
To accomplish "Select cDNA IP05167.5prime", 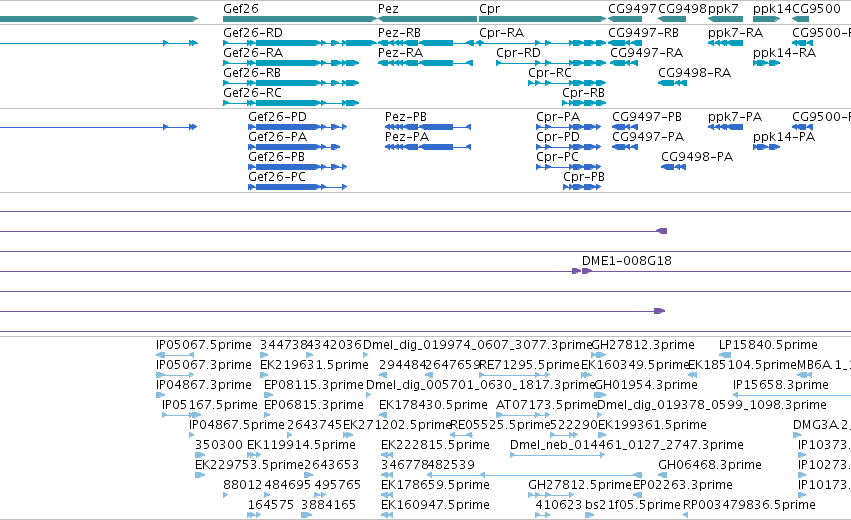I will pos(209,405).
